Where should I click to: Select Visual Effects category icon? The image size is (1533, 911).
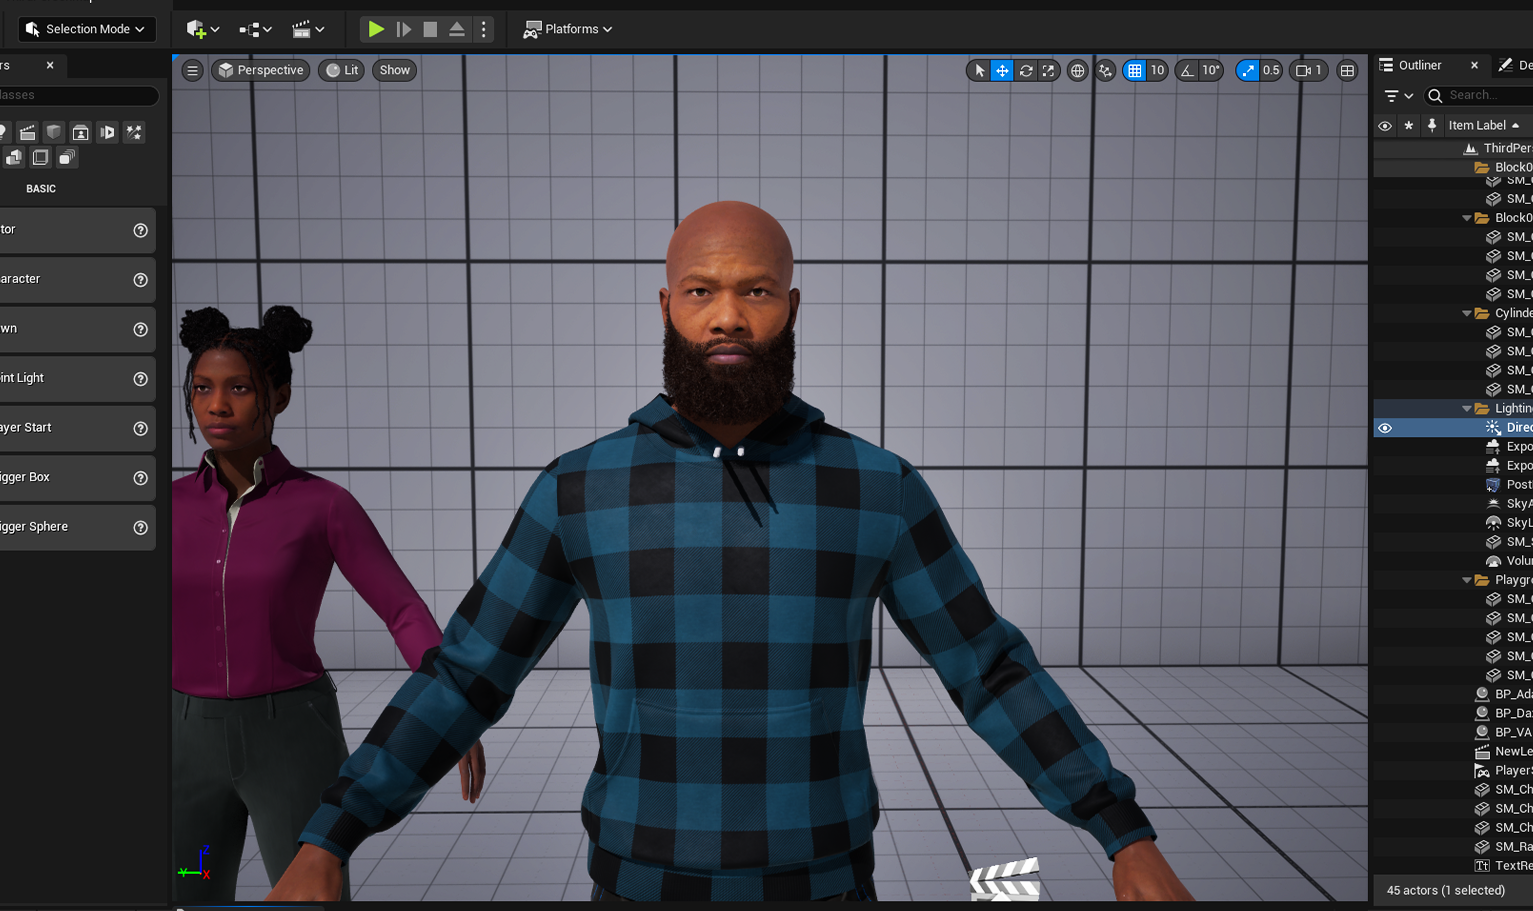point(134,132)
